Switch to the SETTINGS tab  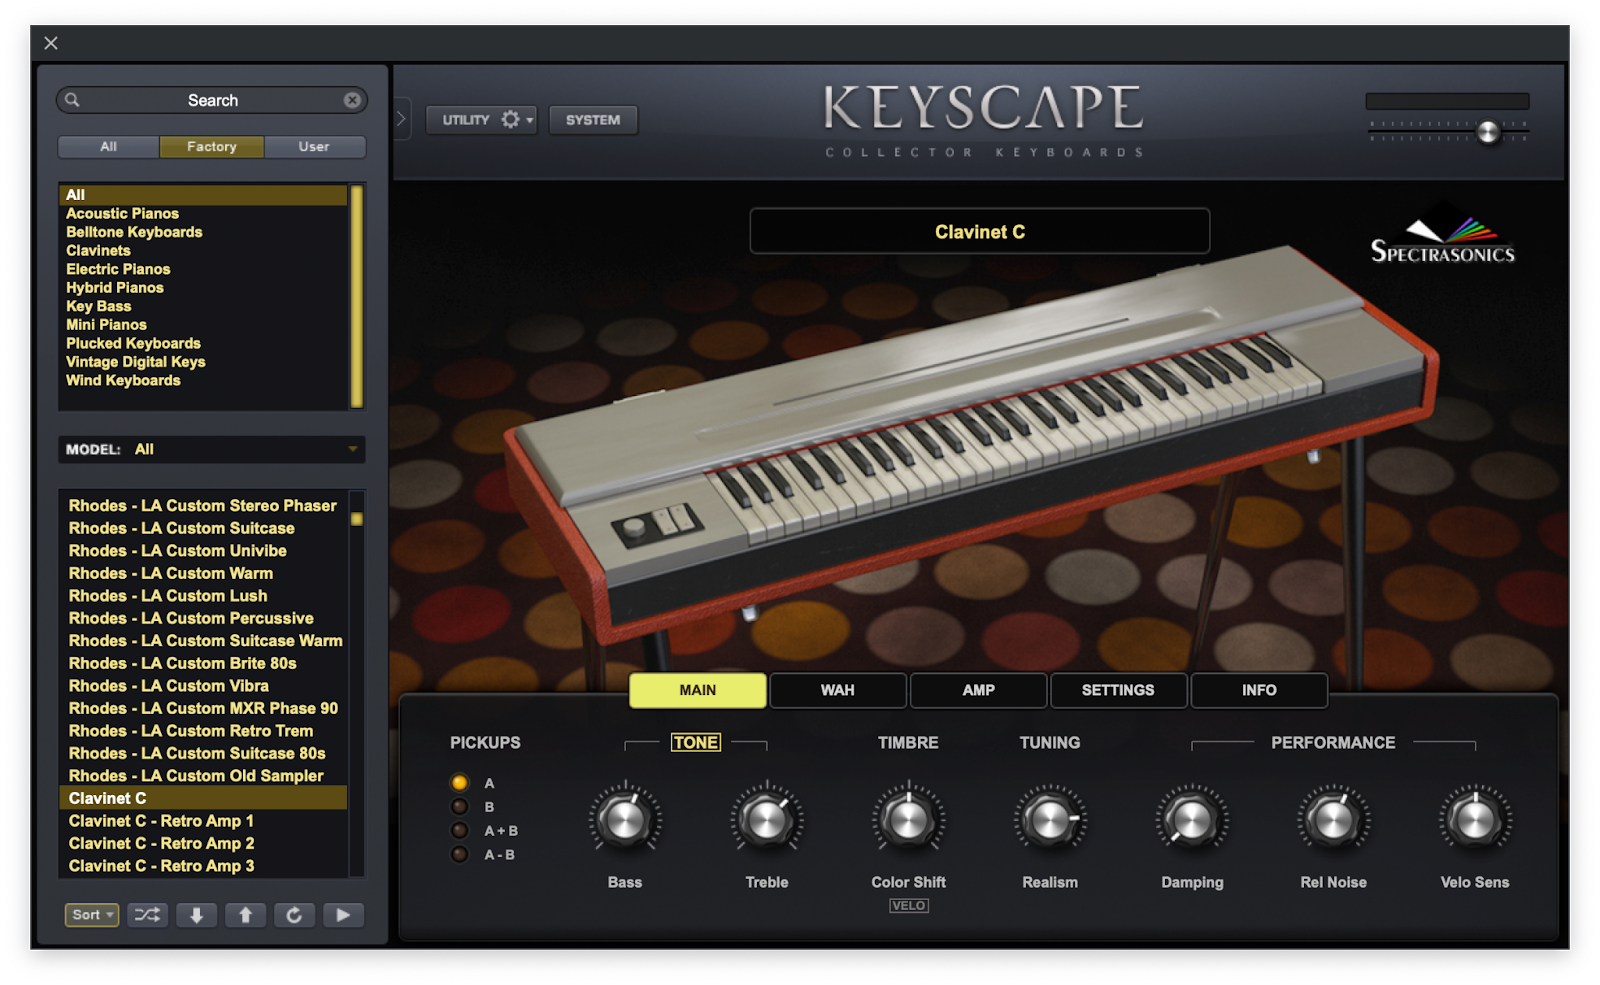[1118, 690]
